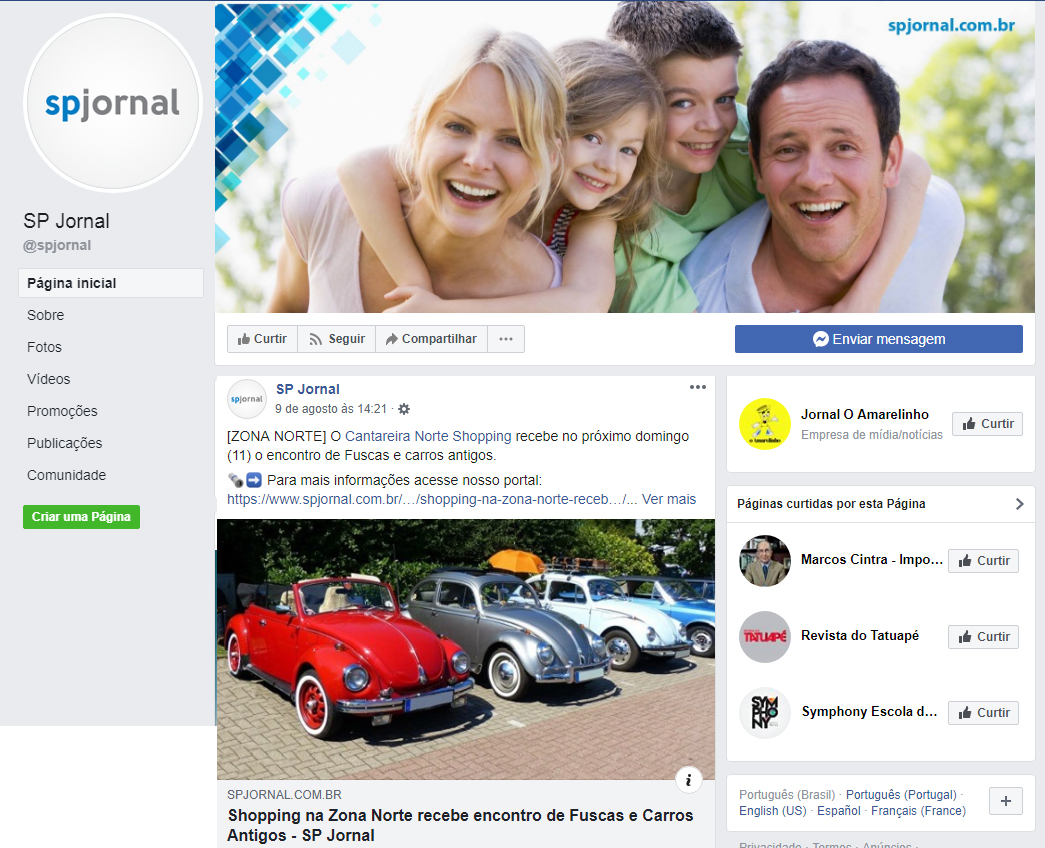This screenshot has height=848, width=1045.
Task: Click the plus button for more languages
Action: [1006, 801]
